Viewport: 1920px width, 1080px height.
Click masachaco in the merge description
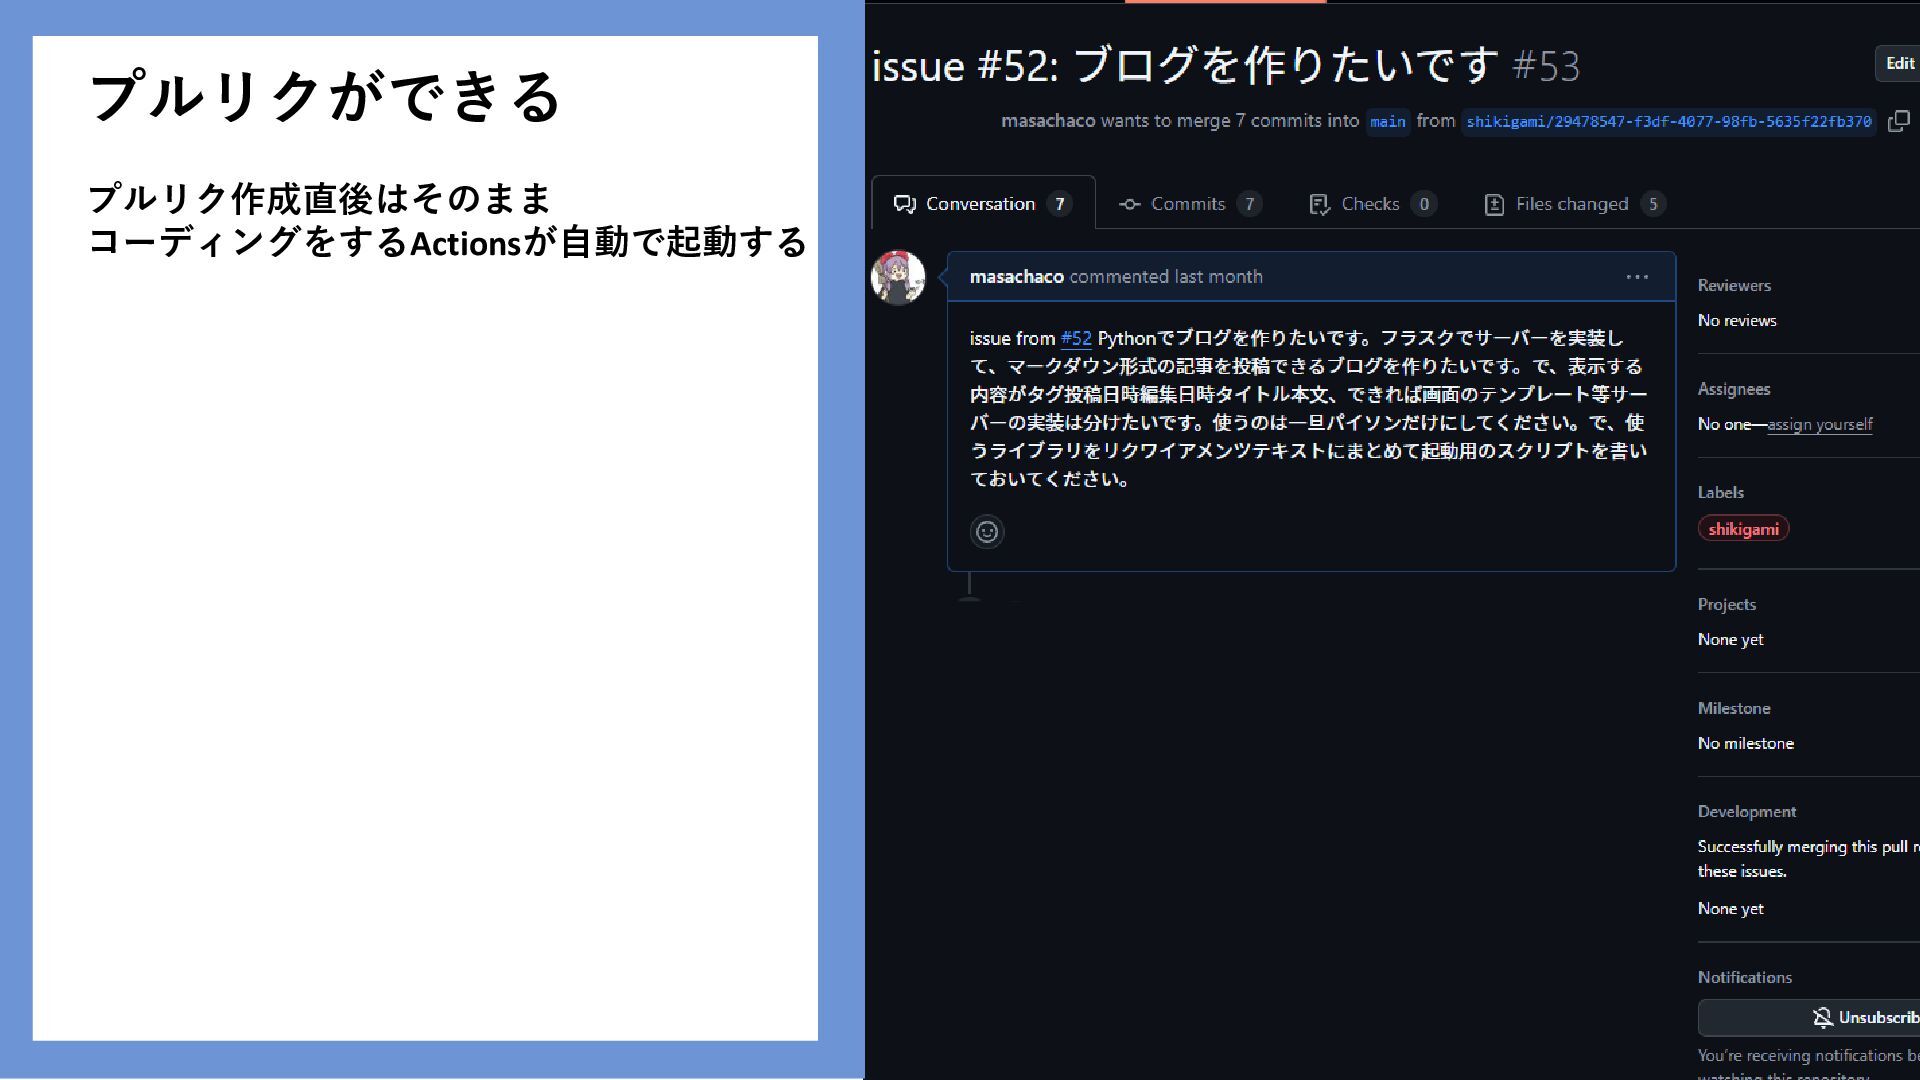point(1048,121)
